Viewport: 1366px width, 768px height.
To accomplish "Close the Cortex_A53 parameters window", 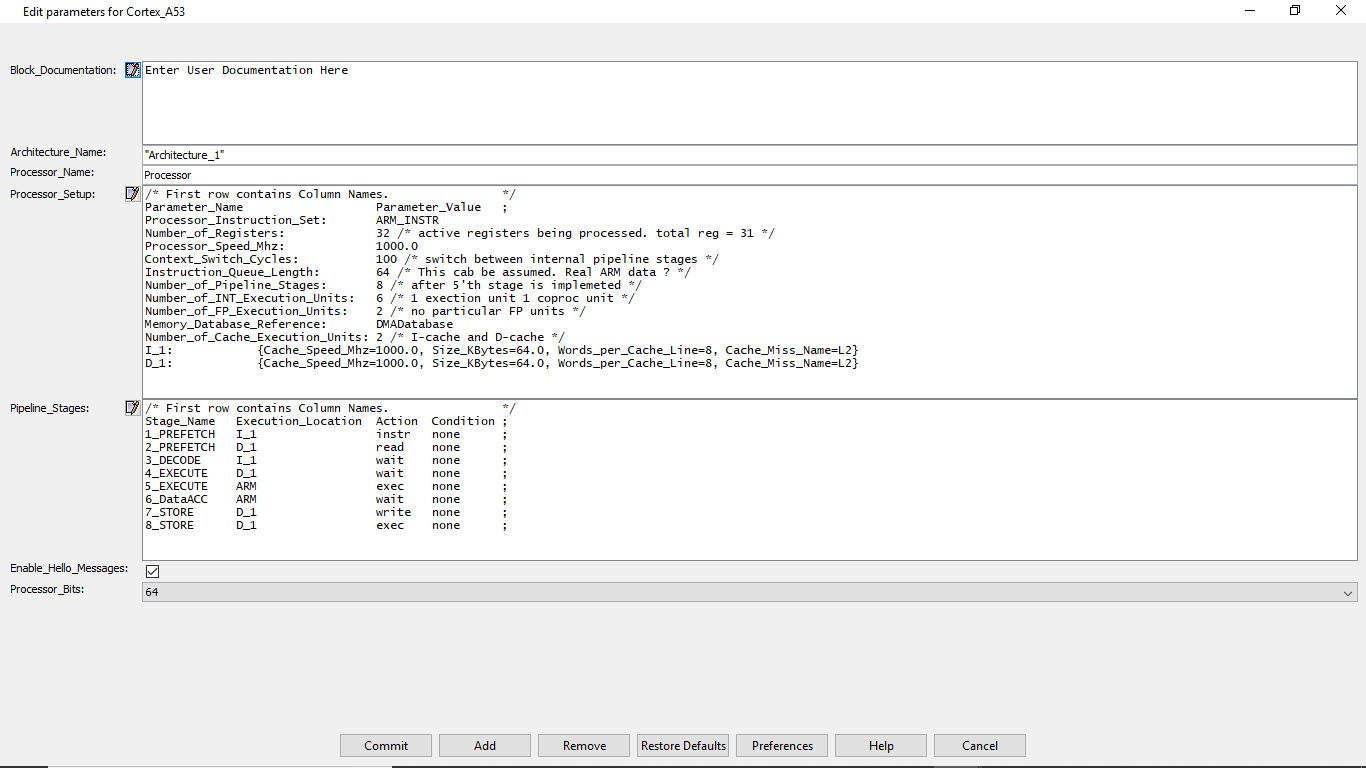I will coord(1341,11).
